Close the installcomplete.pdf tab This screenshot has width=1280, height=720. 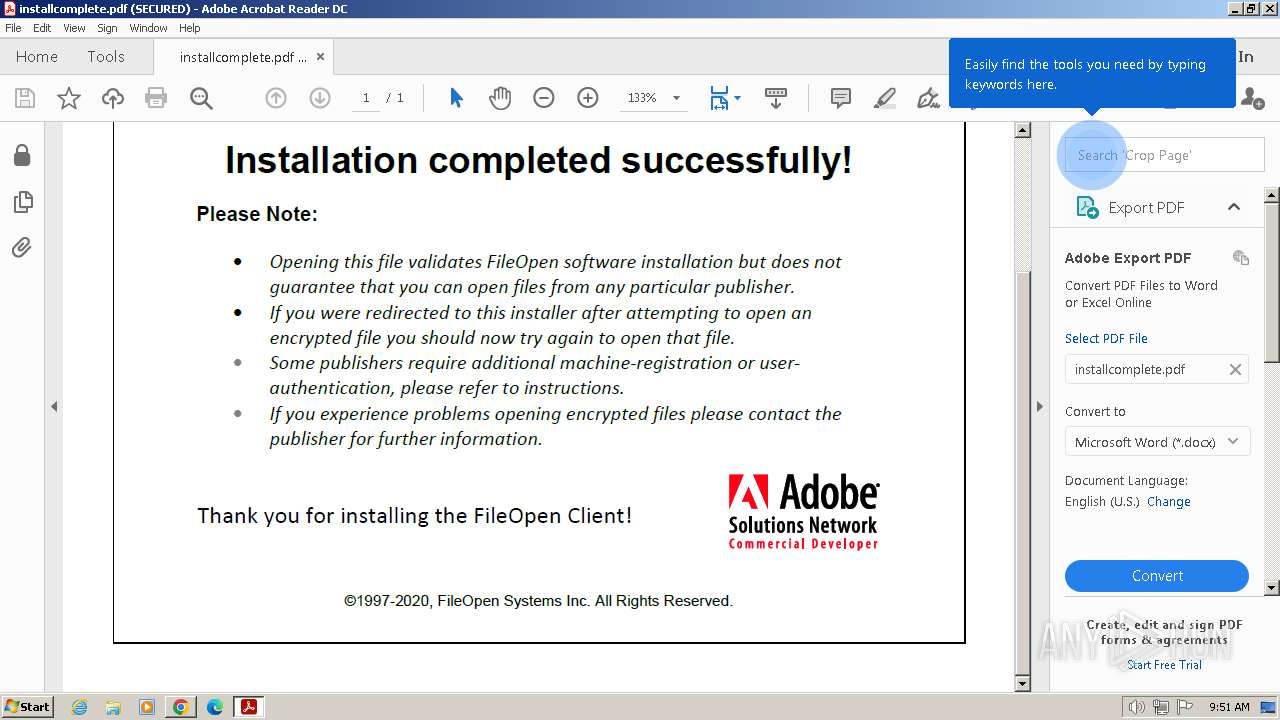(x=320, y=57)
